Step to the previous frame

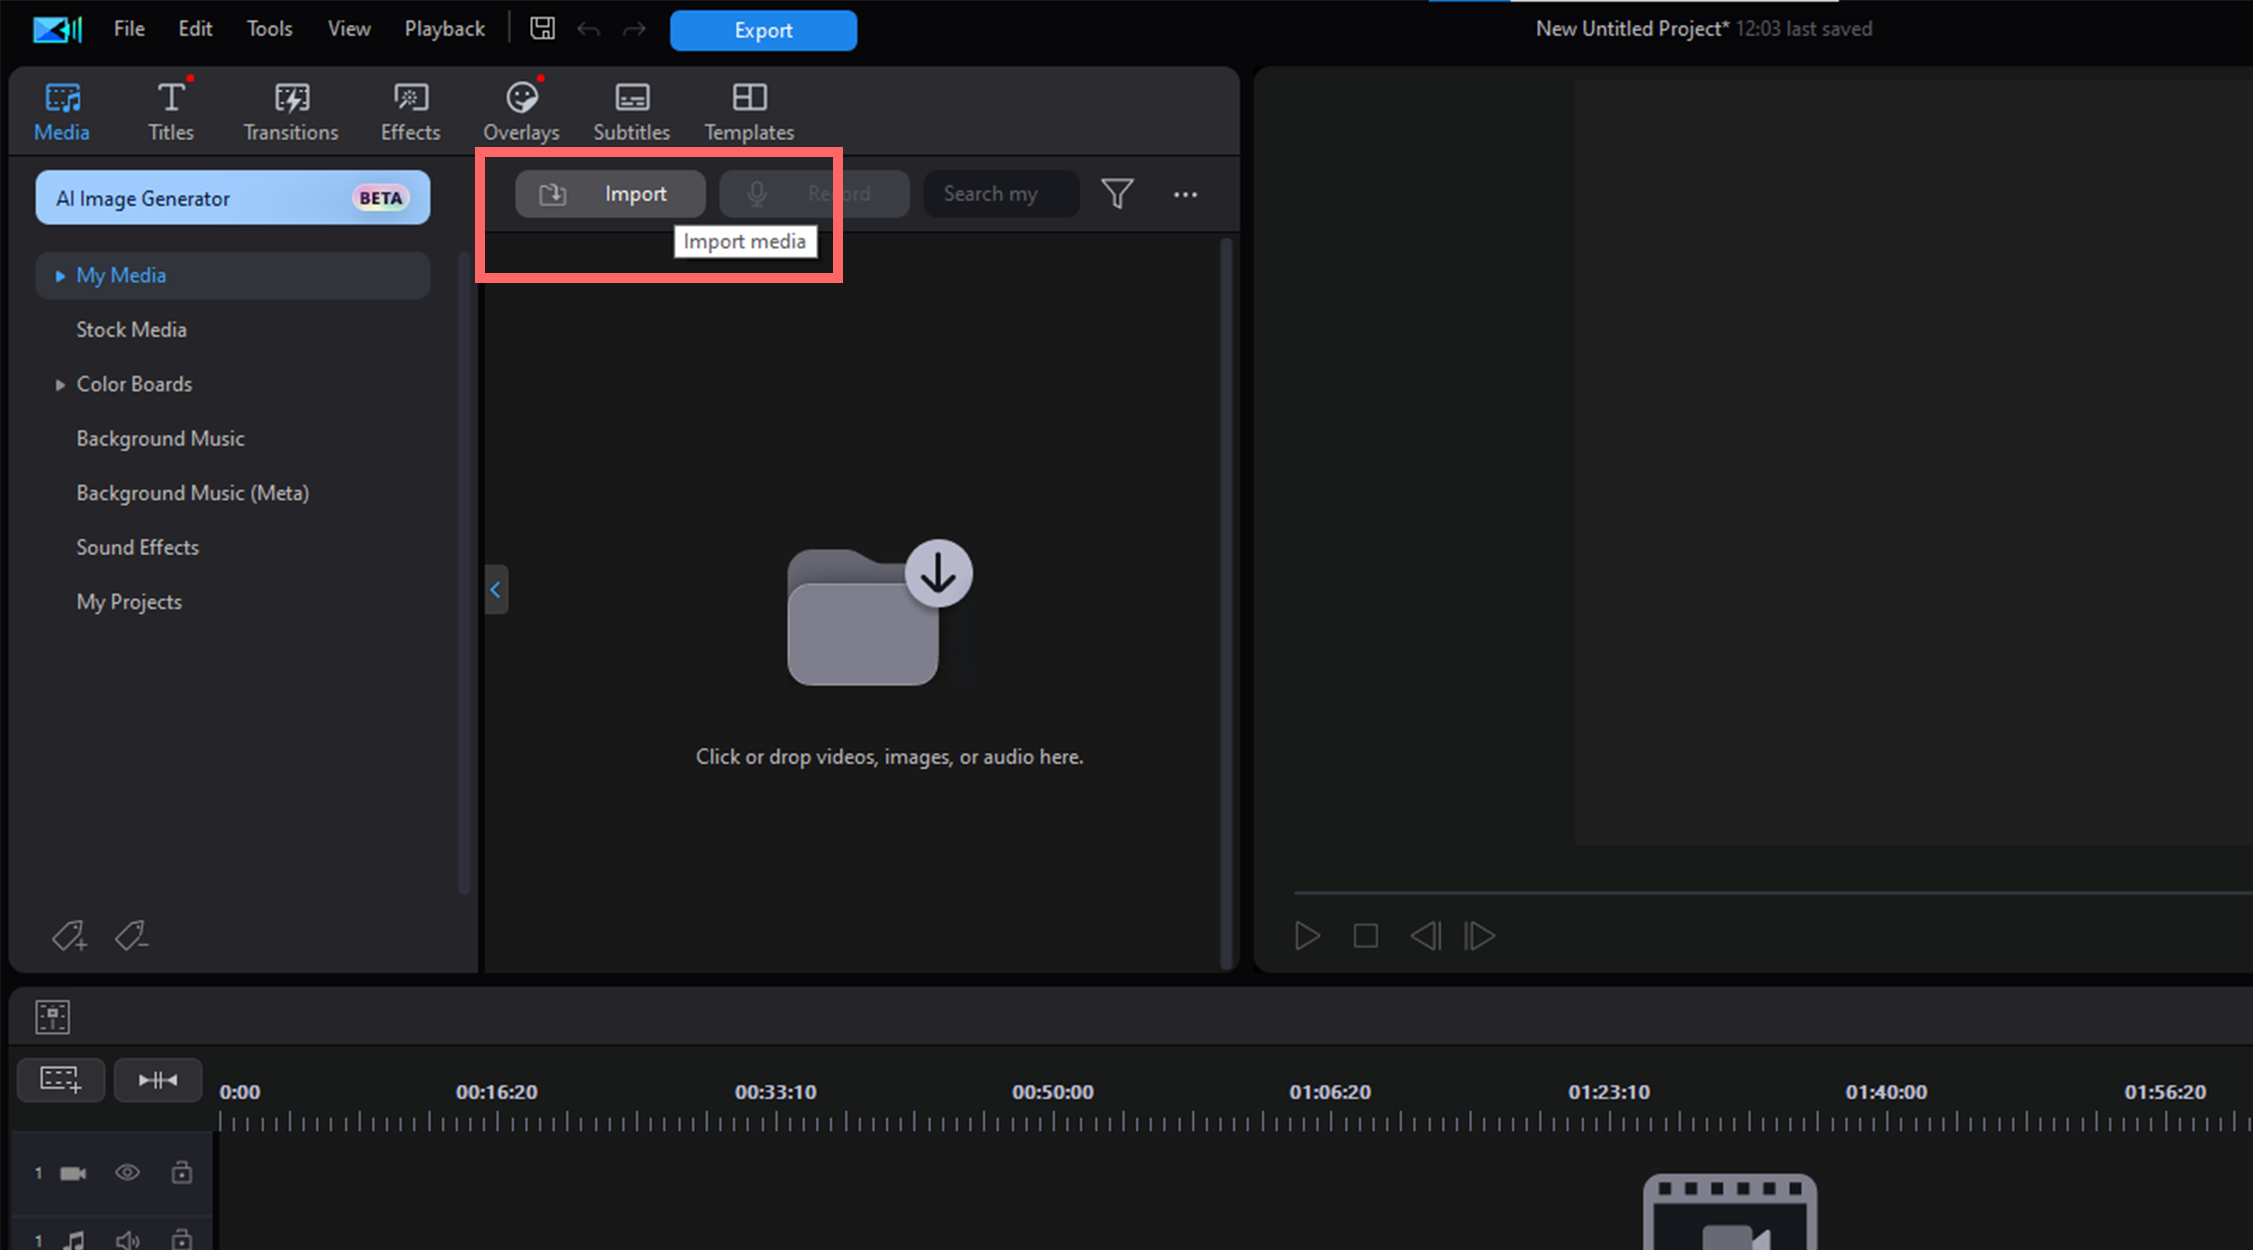click(1426, 936)
